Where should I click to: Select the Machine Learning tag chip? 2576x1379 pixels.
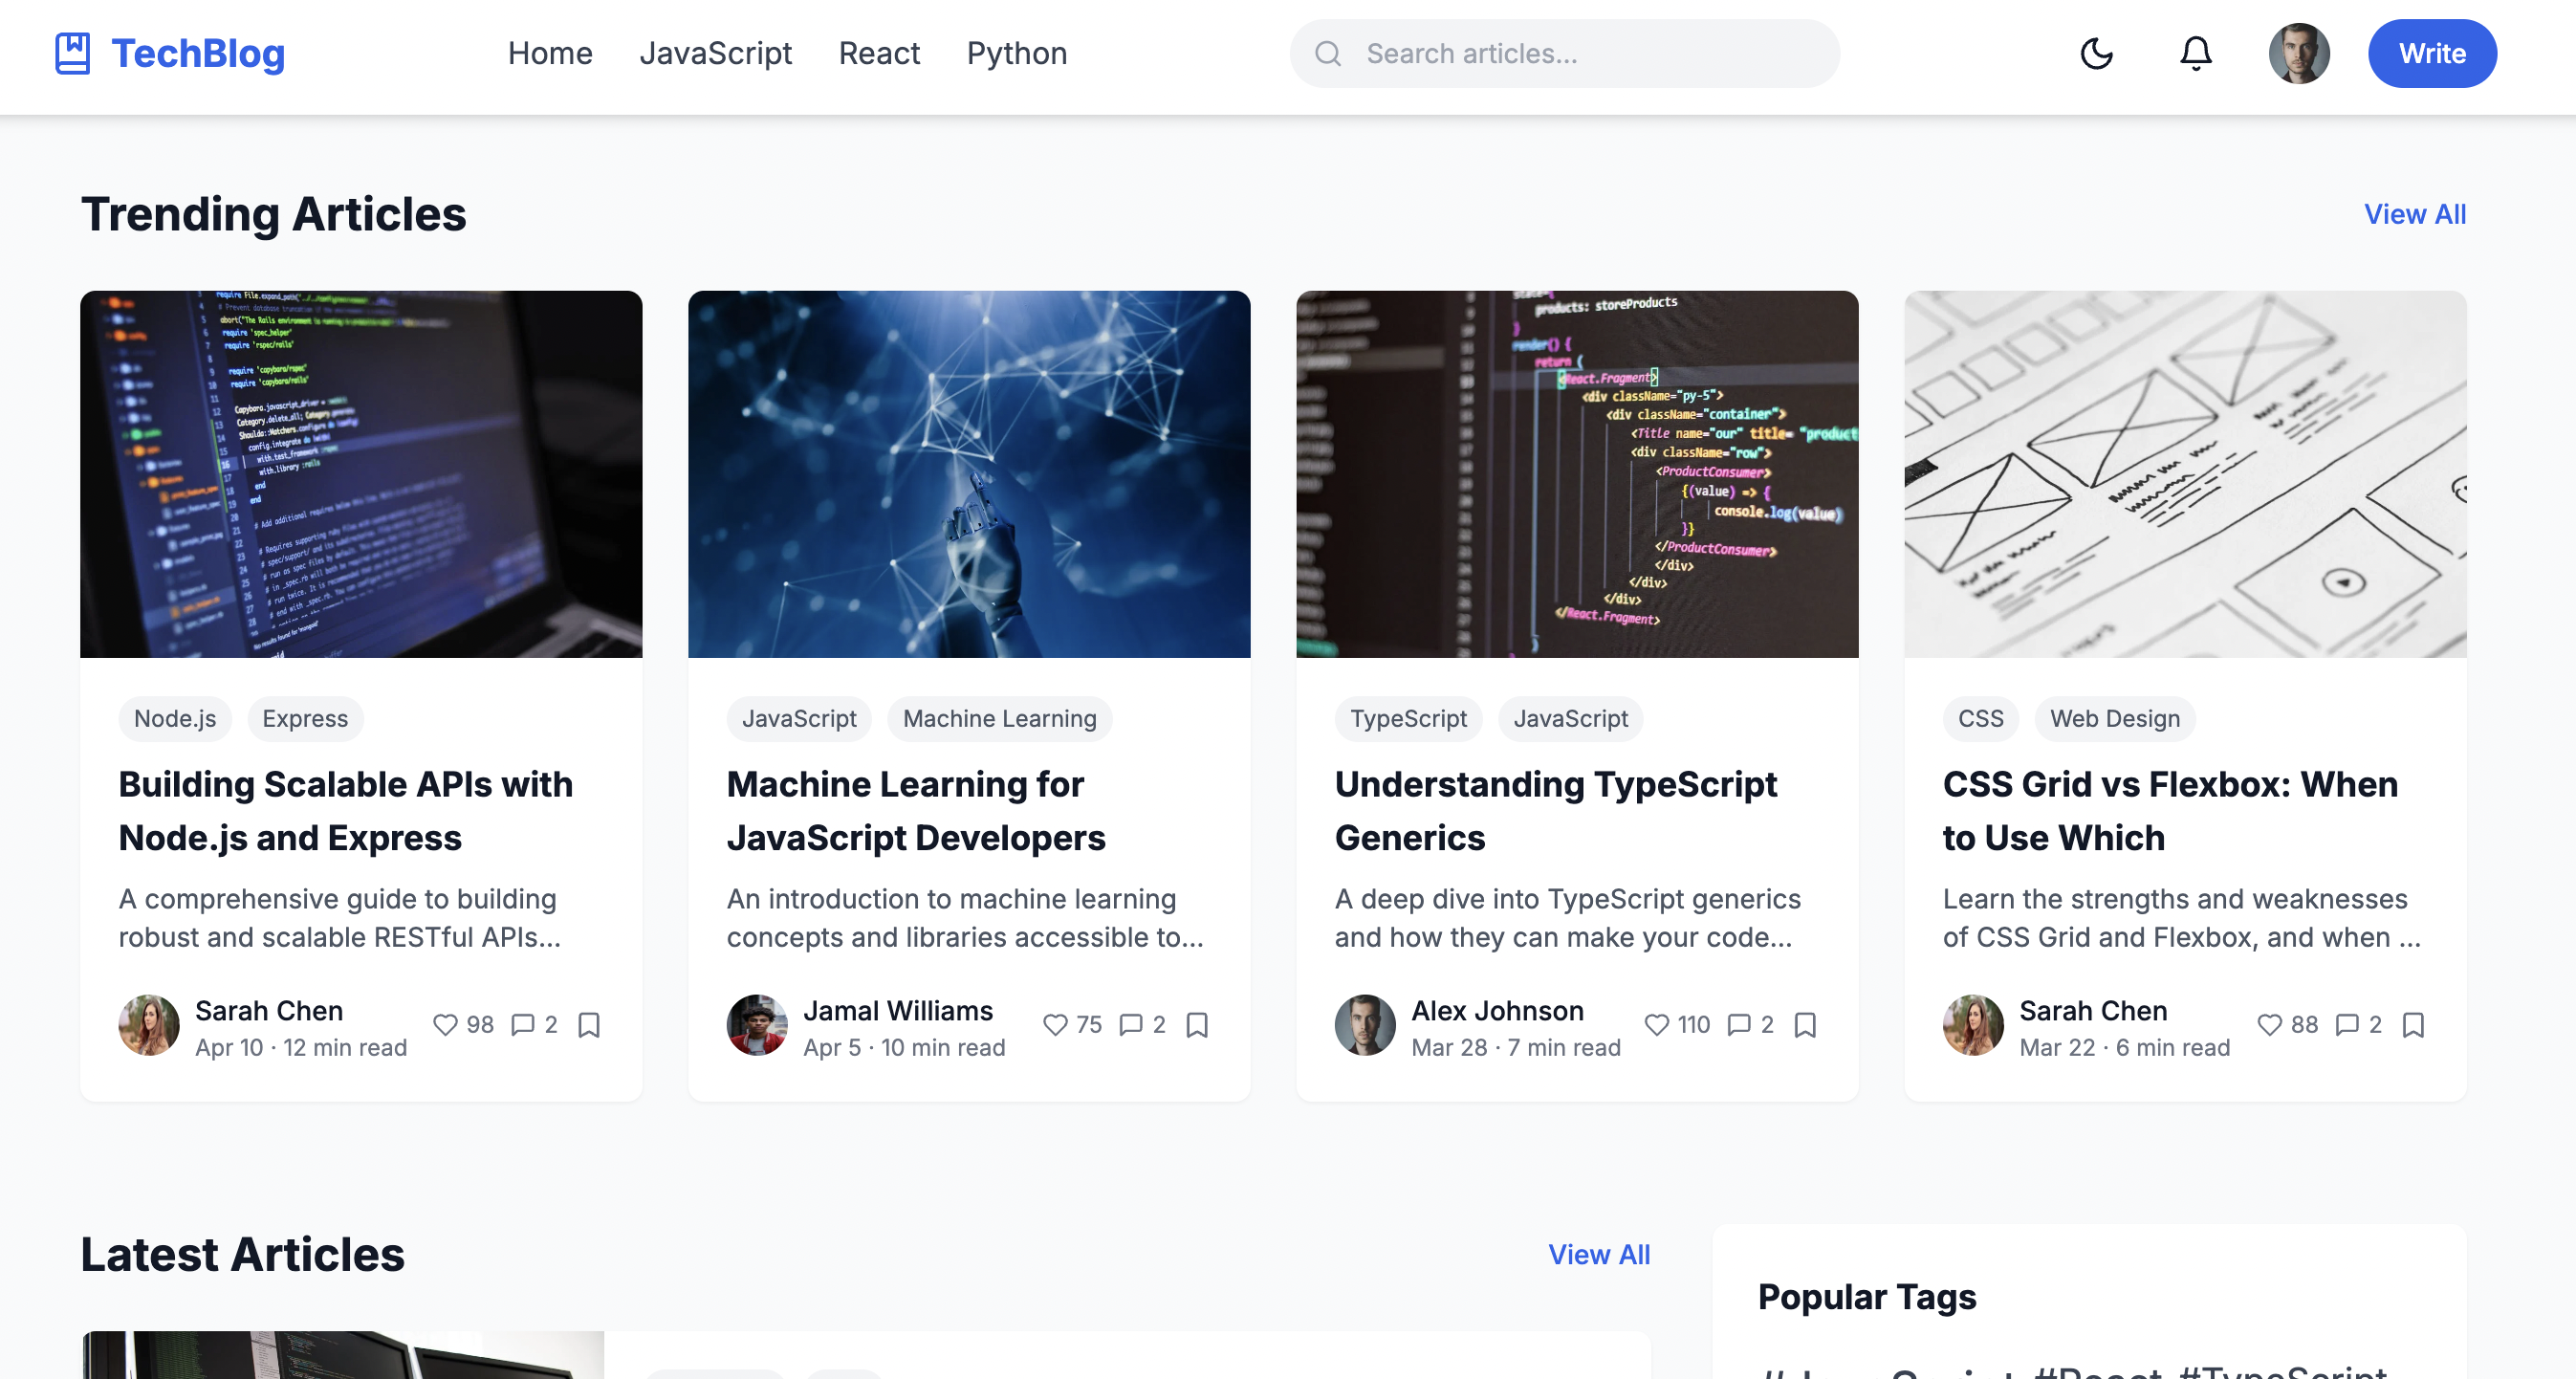tap(999, 718)
